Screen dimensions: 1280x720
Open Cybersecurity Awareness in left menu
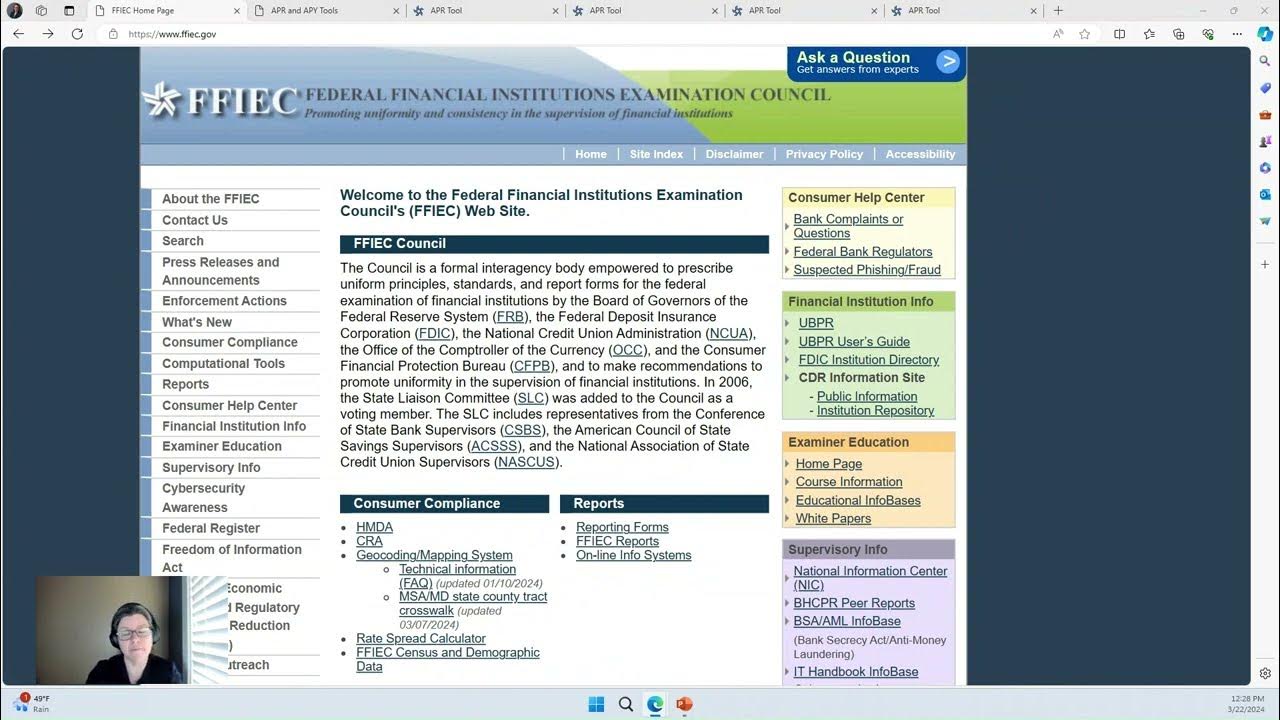(203, 498)
